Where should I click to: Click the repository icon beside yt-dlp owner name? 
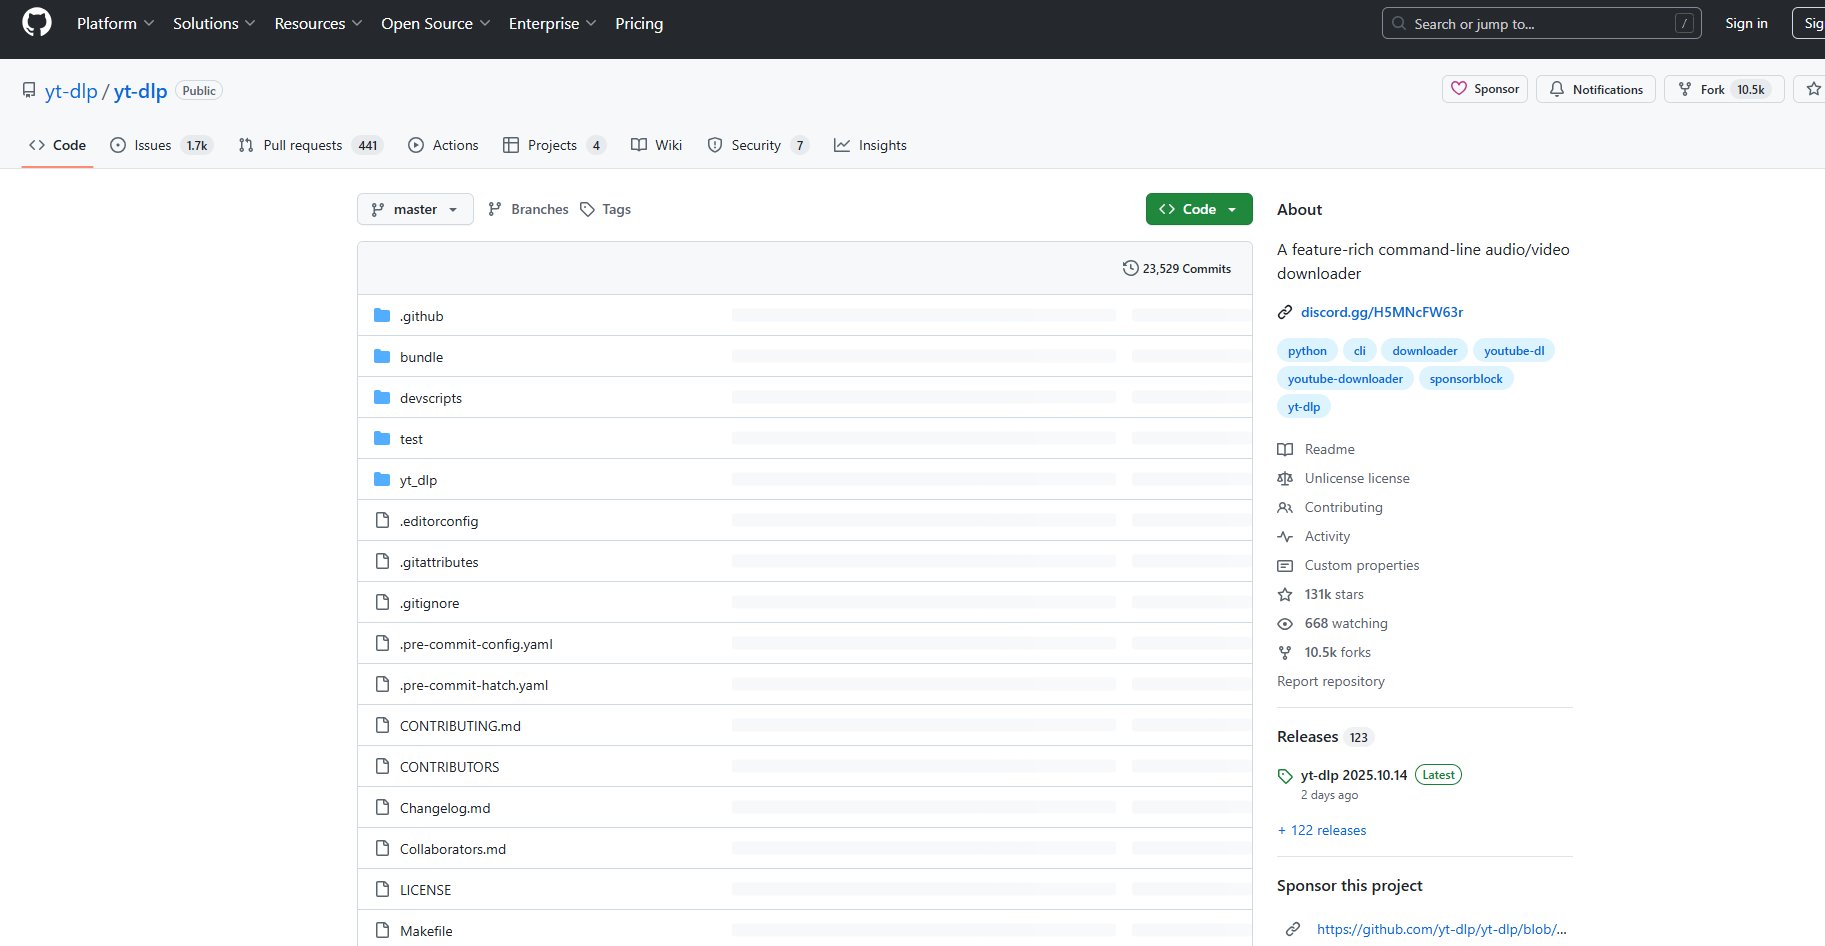tap(29, 91)
